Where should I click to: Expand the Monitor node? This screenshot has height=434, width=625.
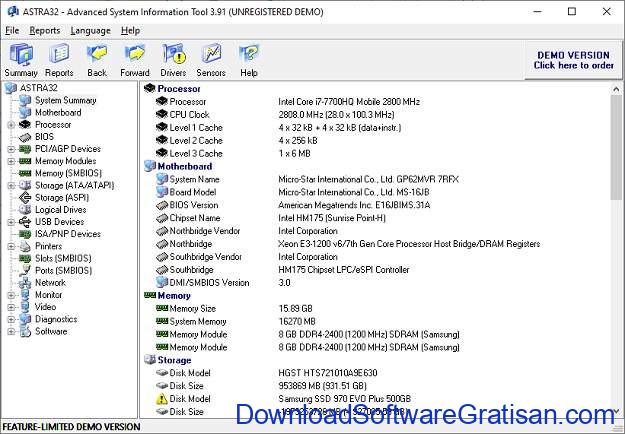11,295
